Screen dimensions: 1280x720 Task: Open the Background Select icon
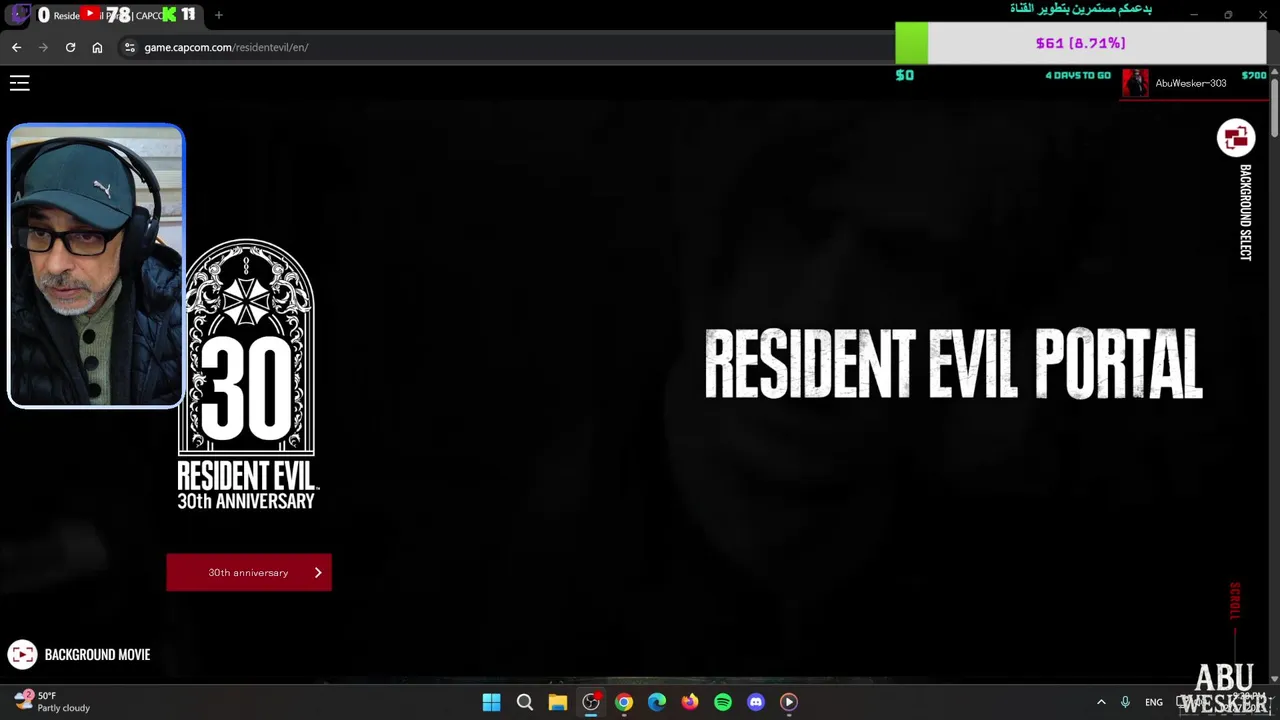1235,138
